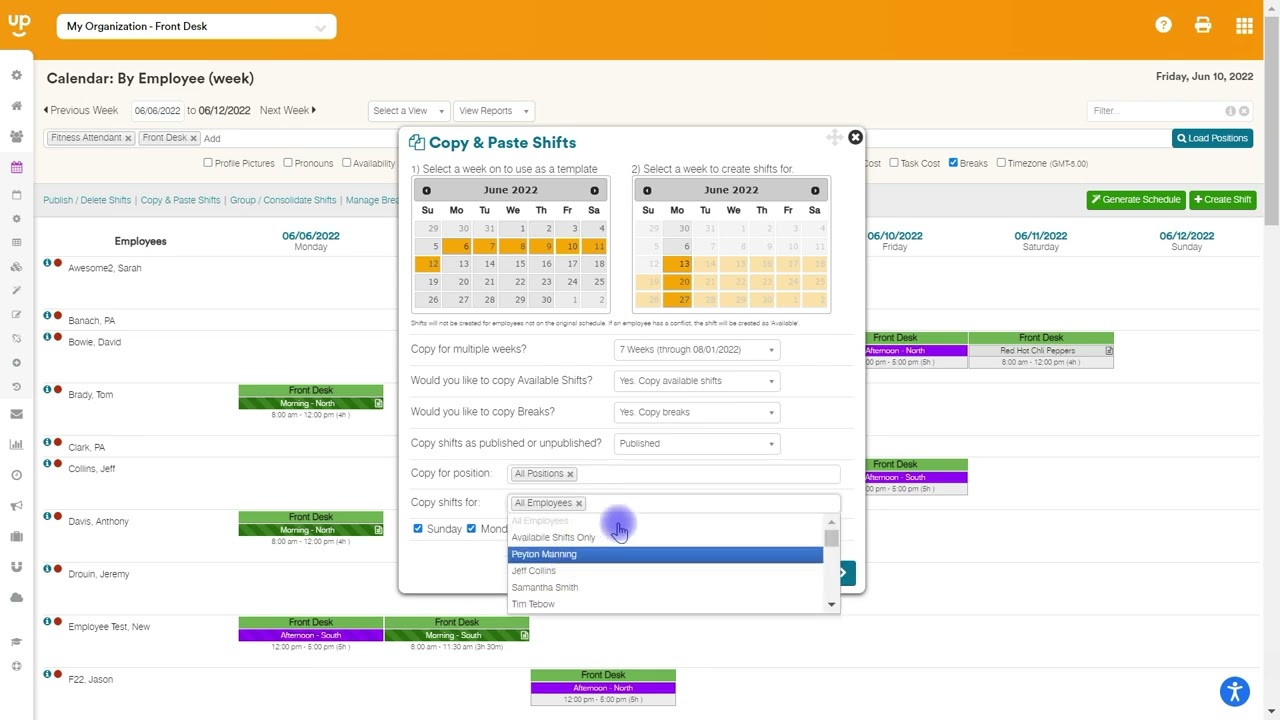Go to next month in the create-shifts calendar

coord(815,190)
